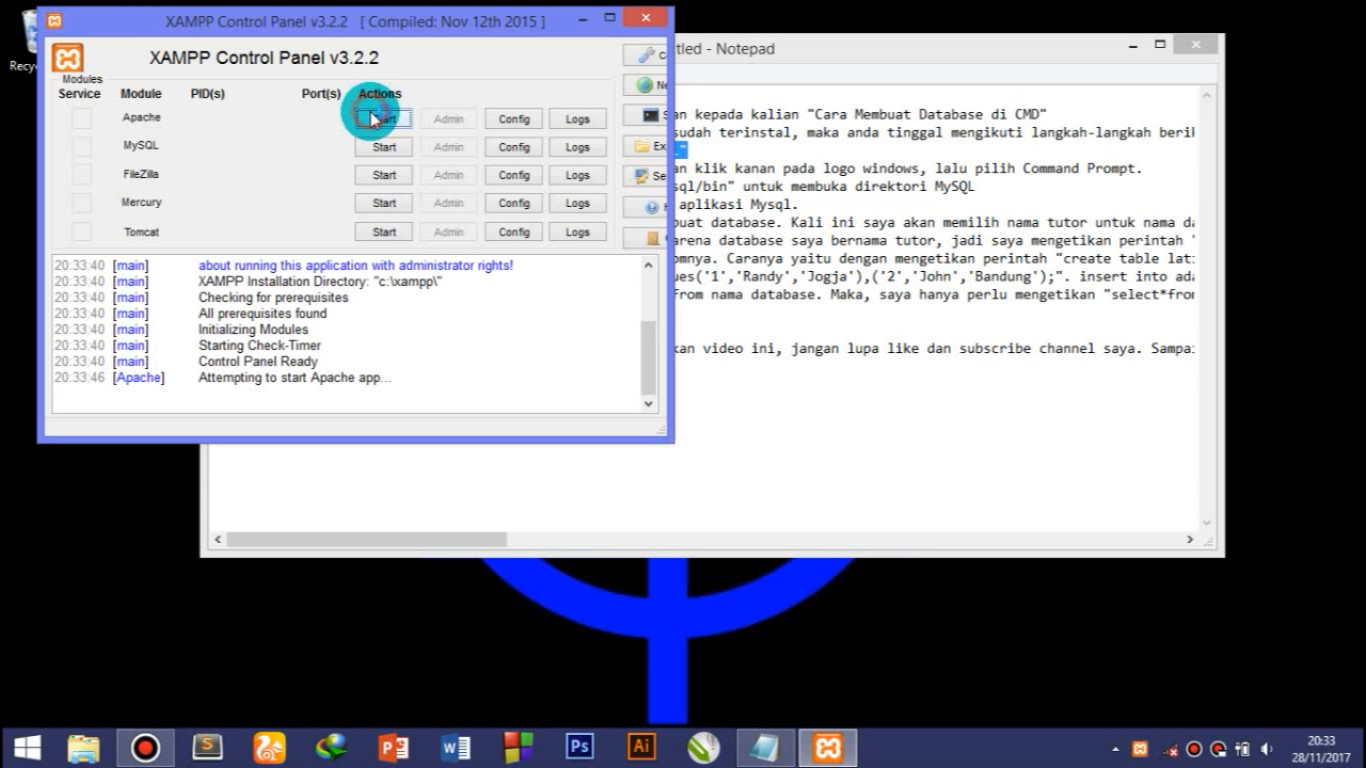Click Notepad's vertical scroll-up arrow
The height and width of the screenshot is (768, 1366).
(x=1207, y=95)
